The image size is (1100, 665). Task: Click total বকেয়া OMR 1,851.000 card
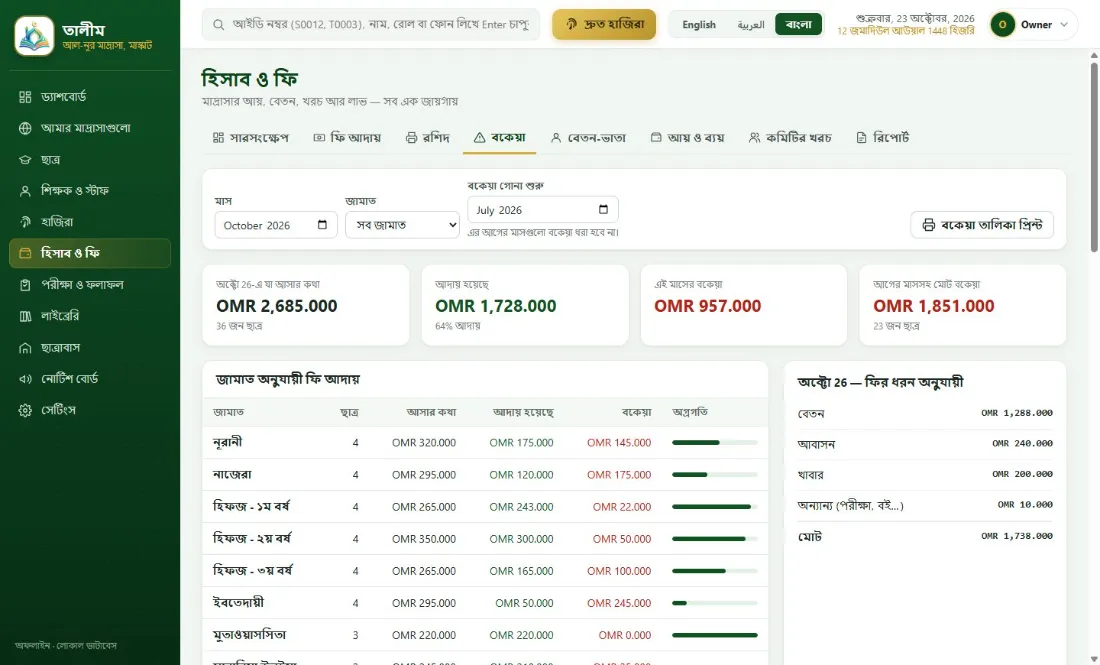[x=962, y=305]
